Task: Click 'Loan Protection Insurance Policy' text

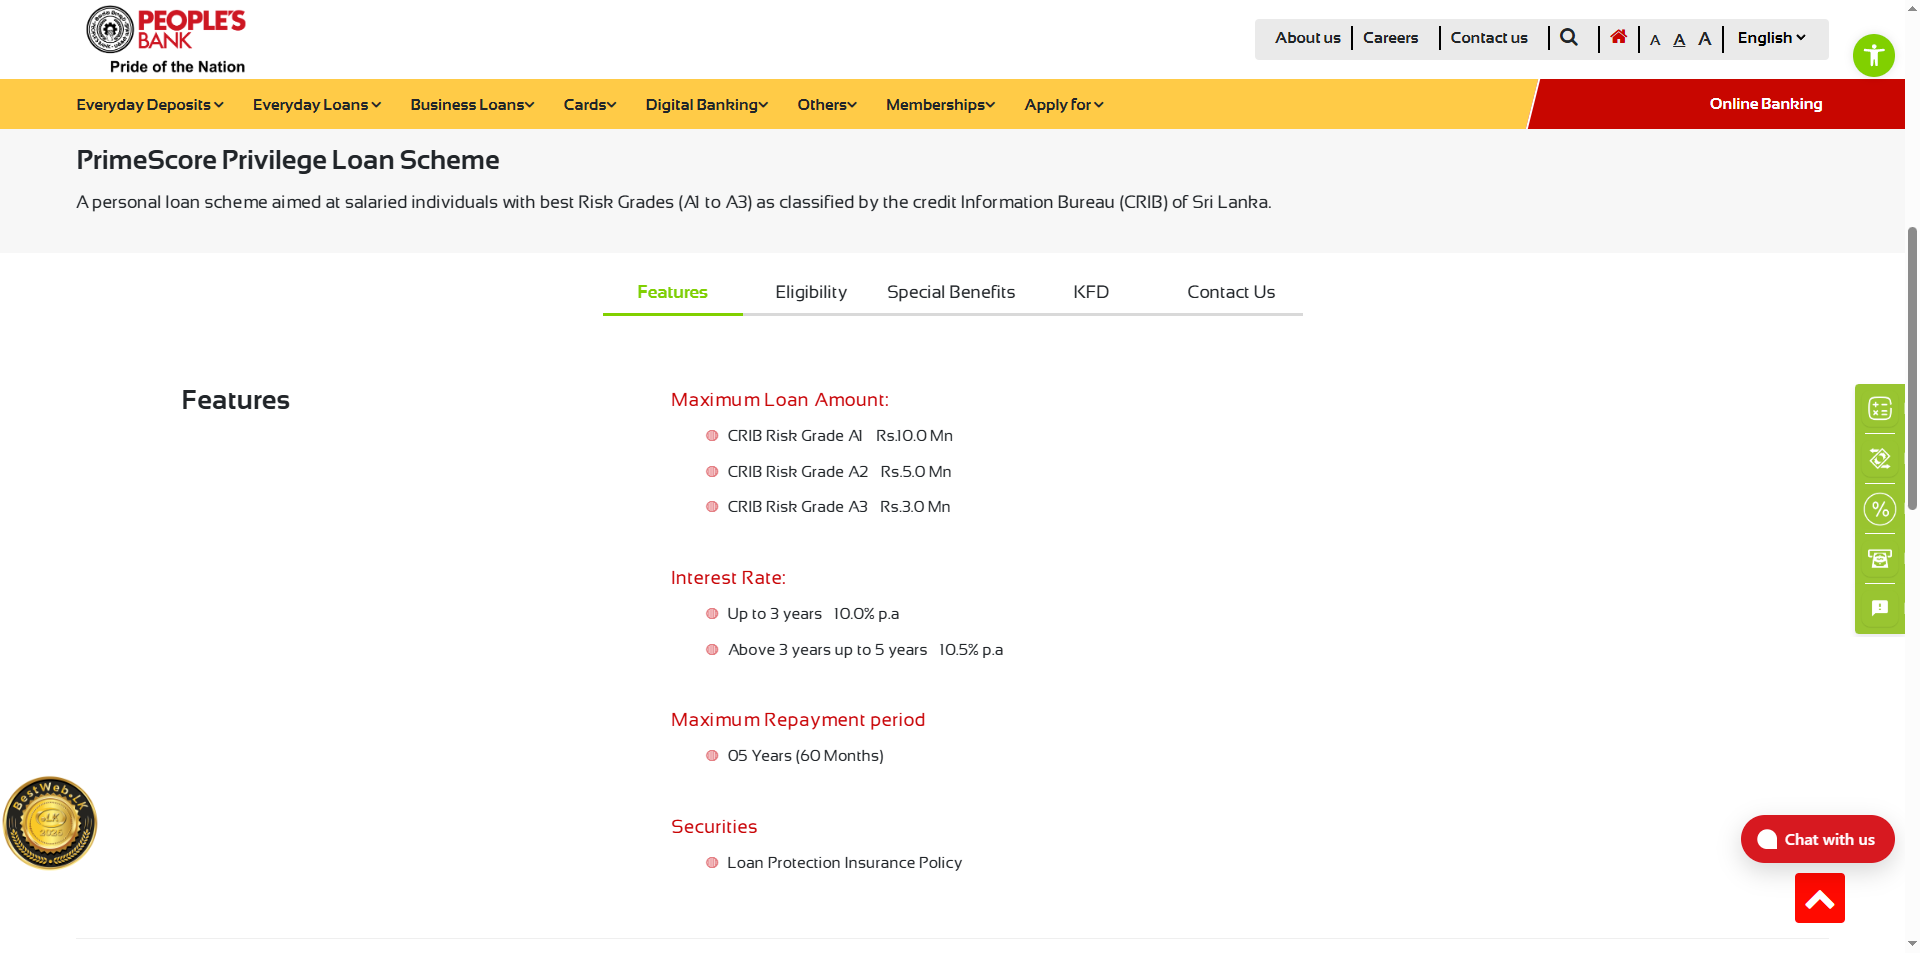Action: (844, 863)
